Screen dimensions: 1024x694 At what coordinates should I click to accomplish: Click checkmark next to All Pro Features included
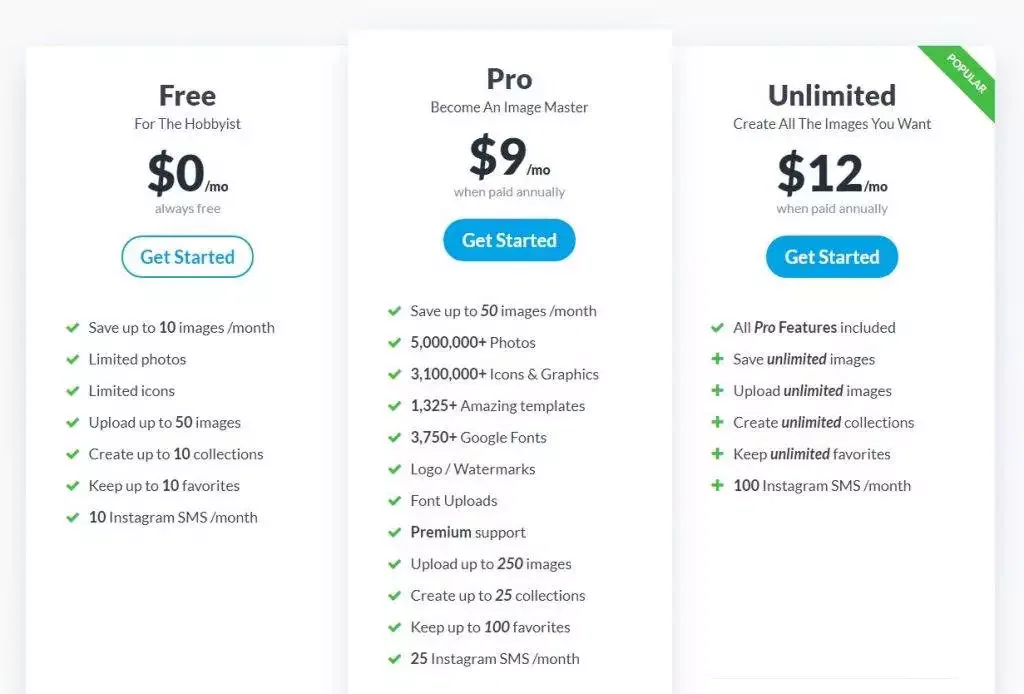(717, 327)
